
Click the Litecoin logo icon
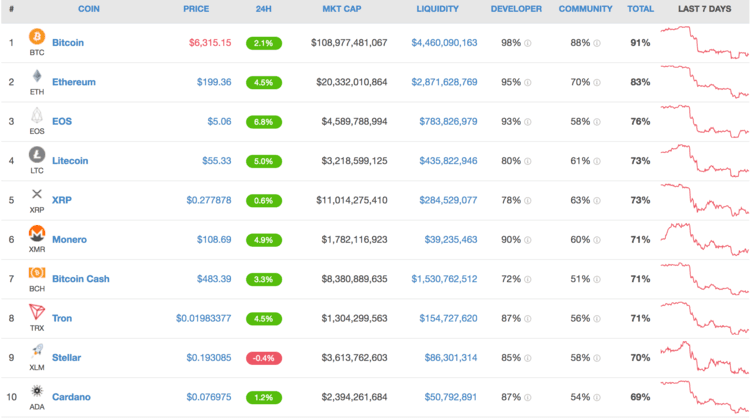[x=37, y=155]
